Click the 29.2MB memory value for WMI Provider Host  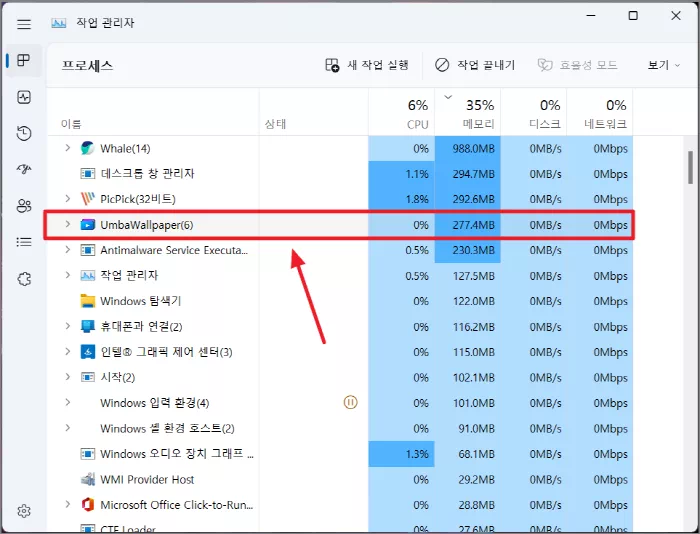(x=476, y=480)
